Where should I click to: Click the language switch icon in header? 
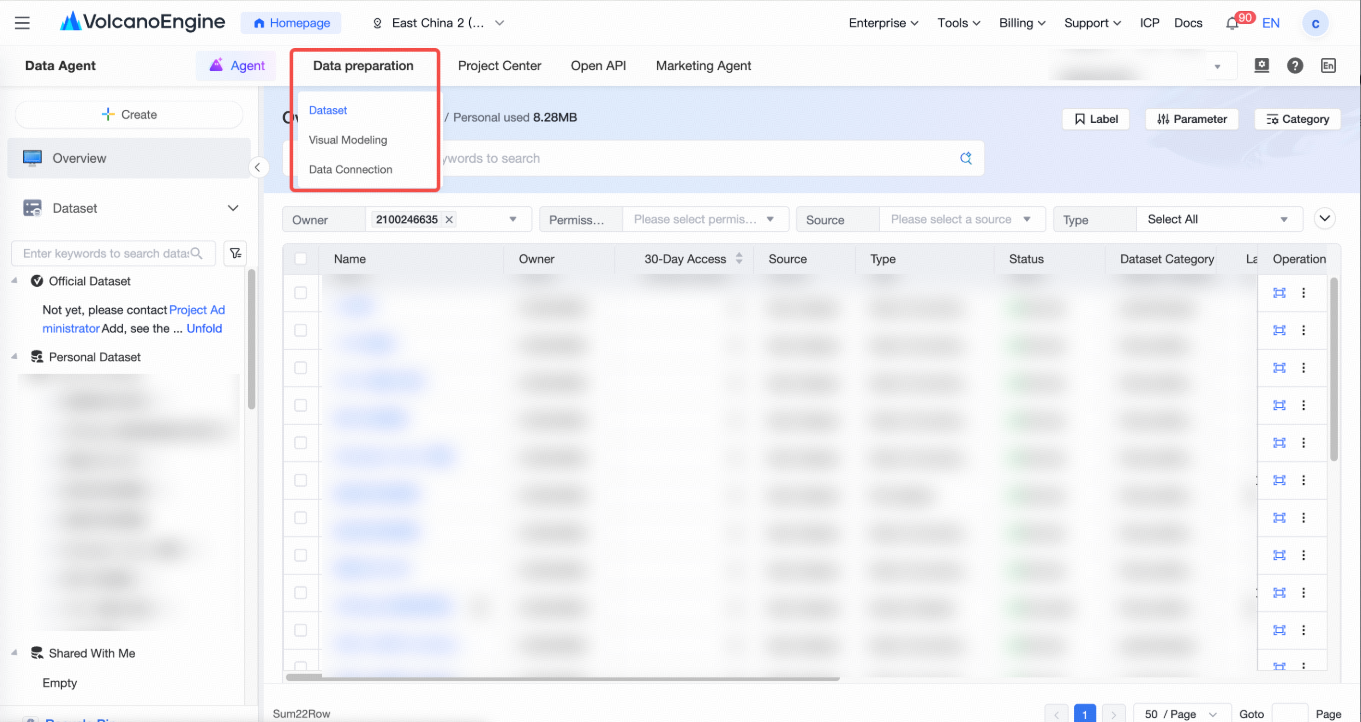coord(1328,65)
